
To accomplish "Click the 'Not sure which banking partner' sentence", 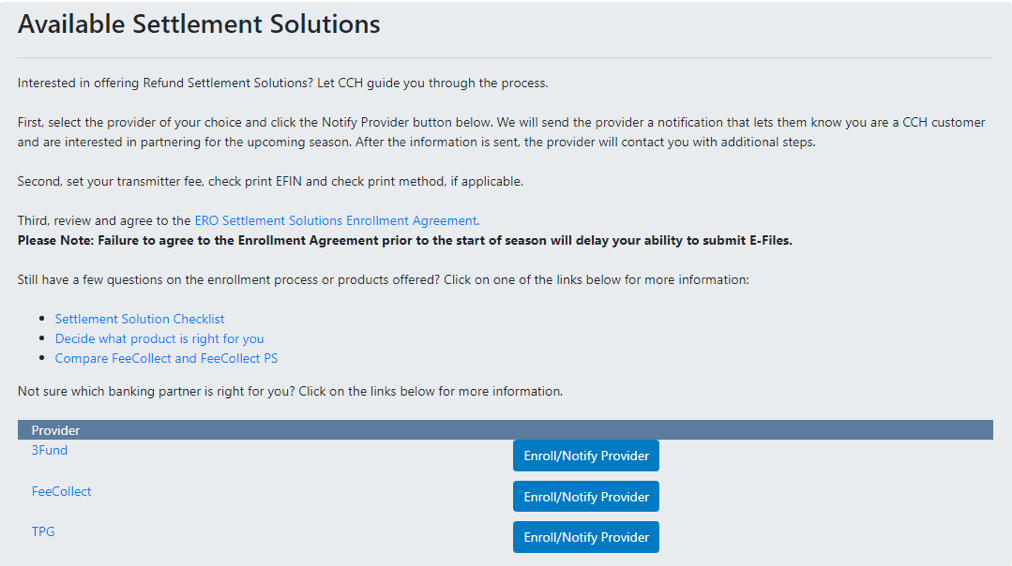I will pyautogui.click(x=290, y=392).
